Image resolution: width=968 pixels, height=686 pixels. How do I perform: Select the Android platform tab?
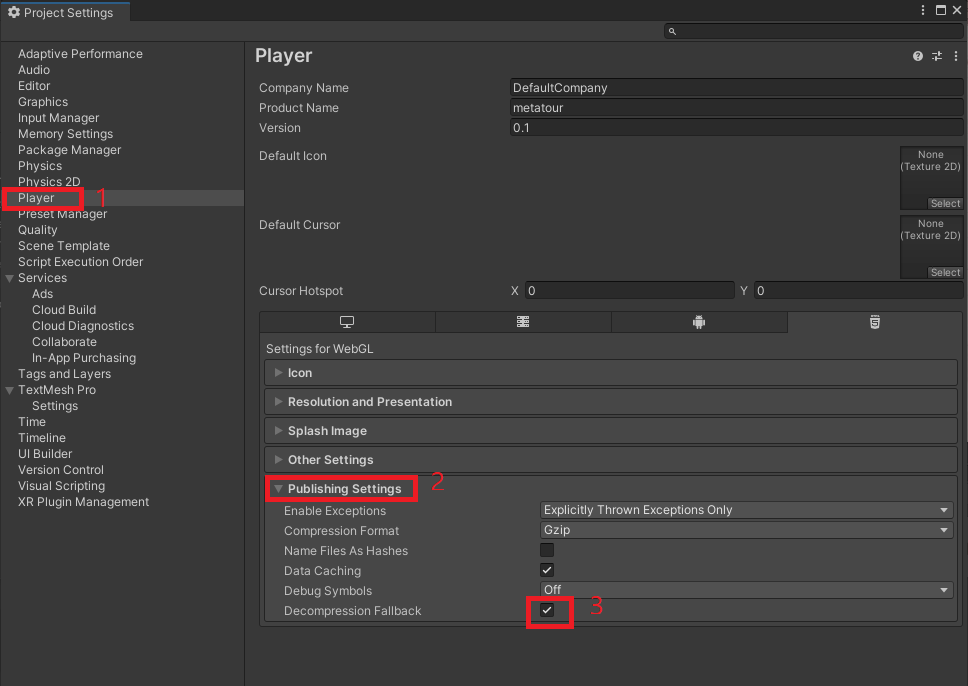point(699,322)
